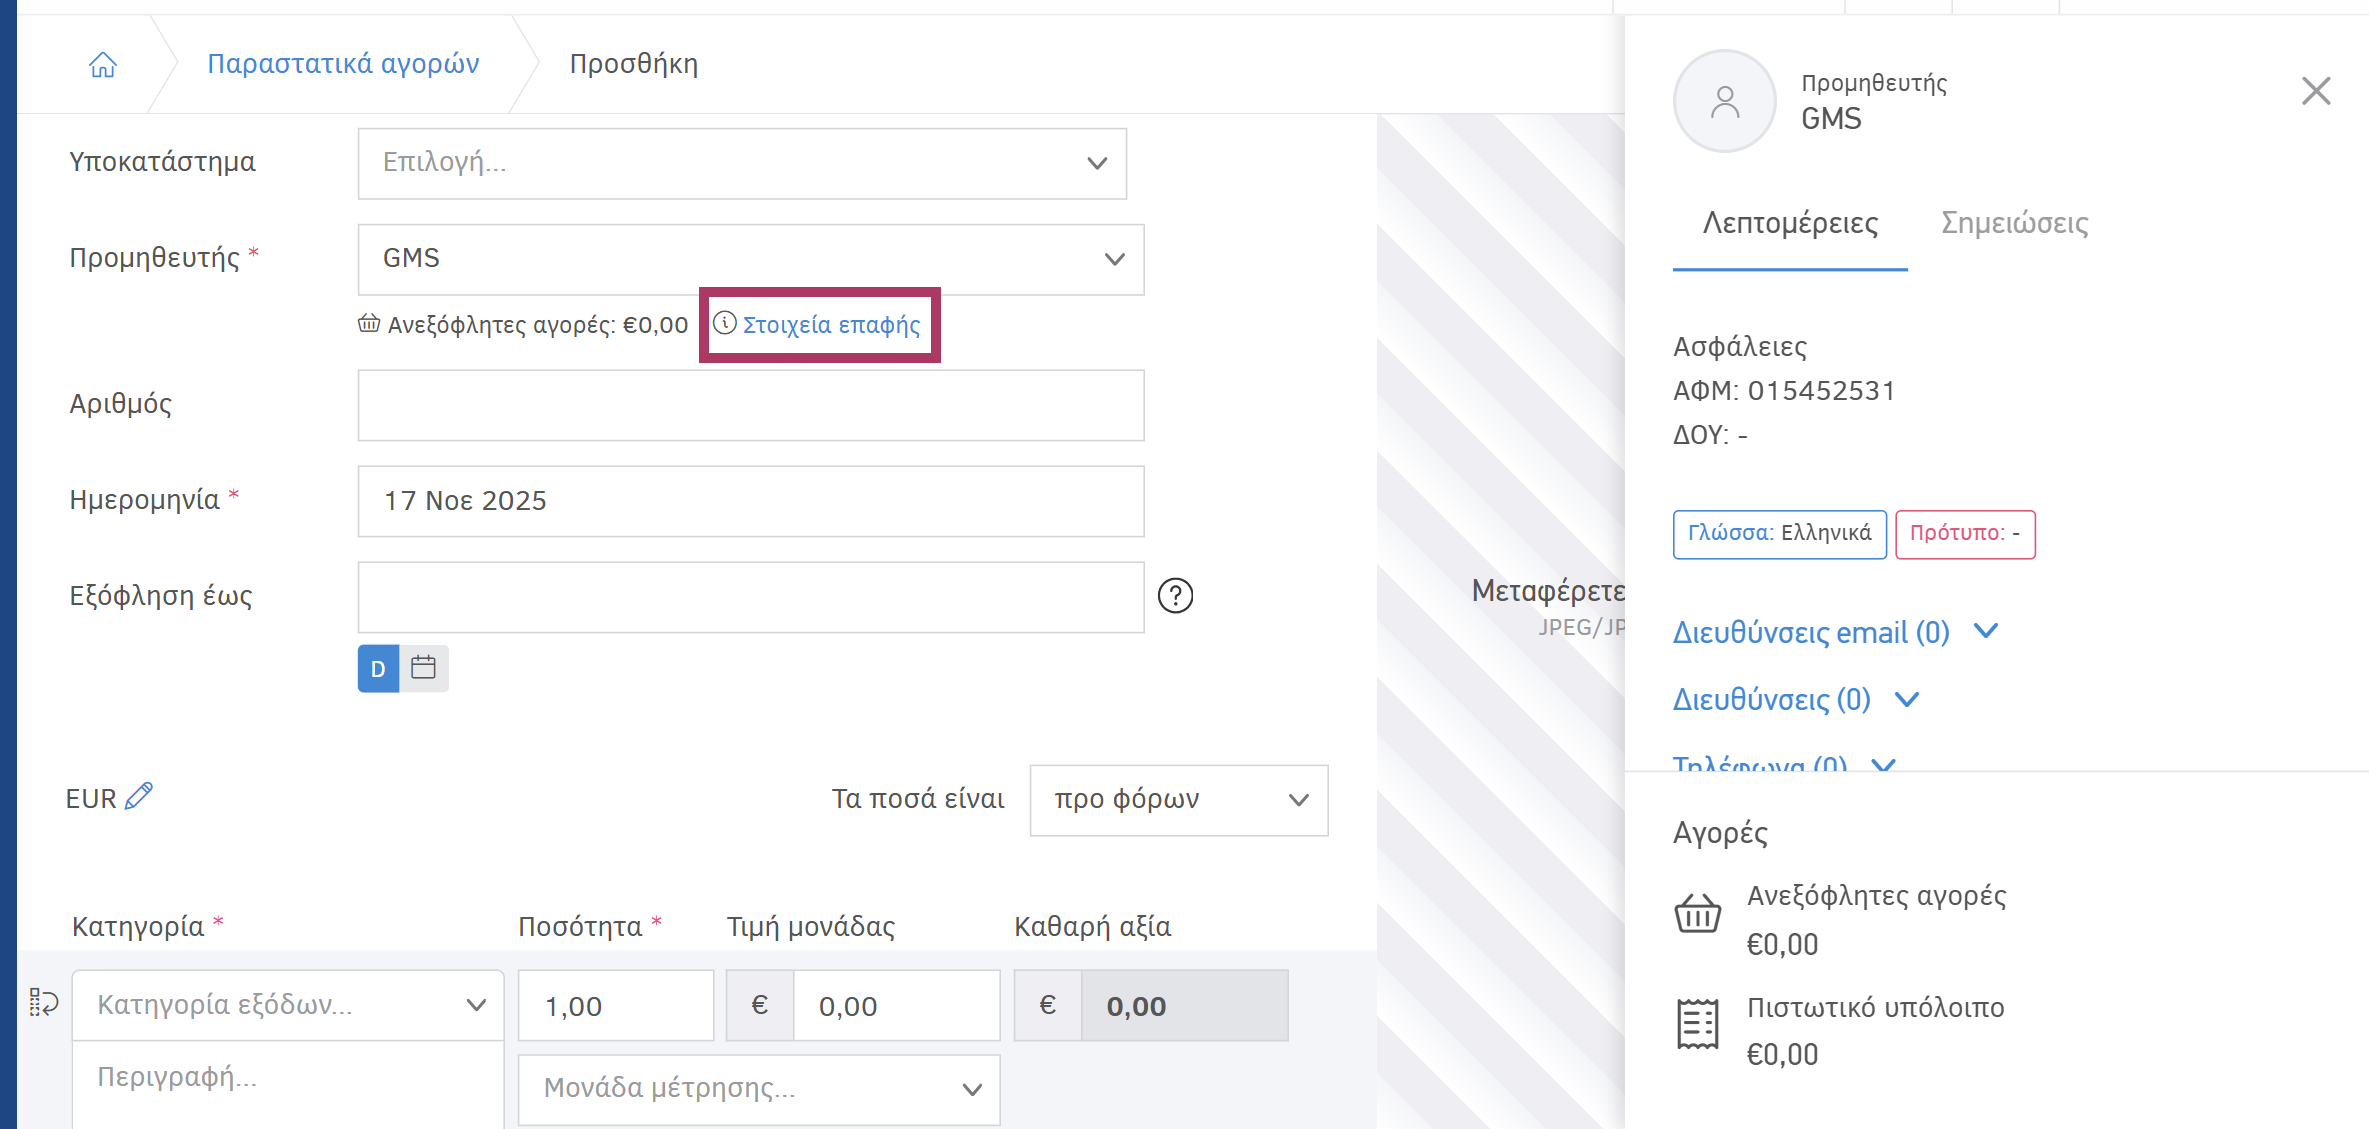Click the calendar icon toggle under due date

pyautogui.click(x=424, y=668)
